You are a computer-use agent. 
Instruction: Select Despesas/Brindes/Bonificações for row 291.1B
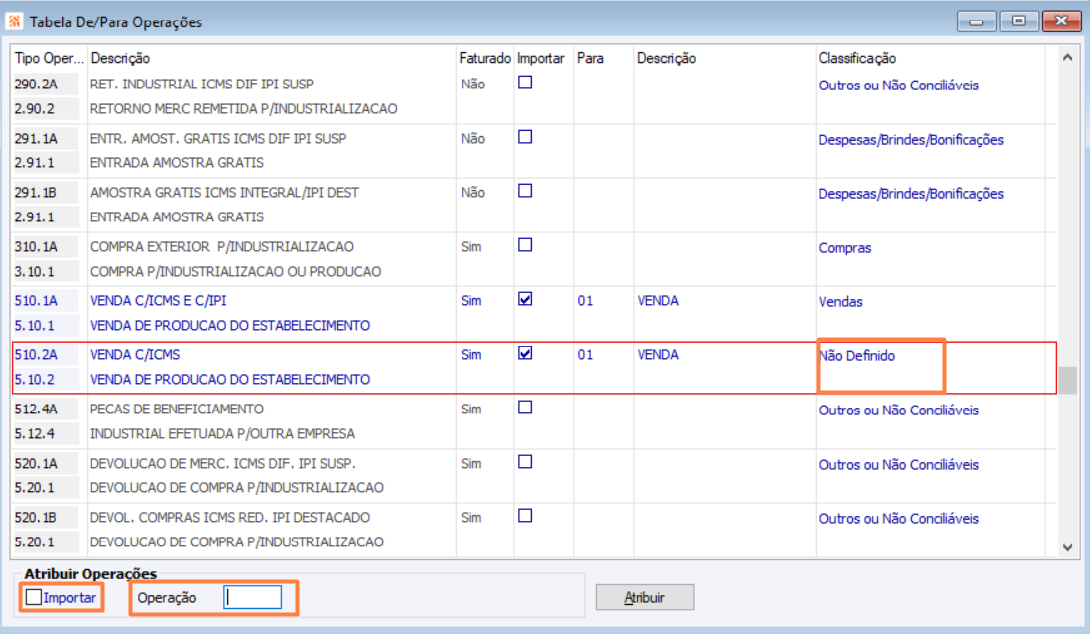911,194
